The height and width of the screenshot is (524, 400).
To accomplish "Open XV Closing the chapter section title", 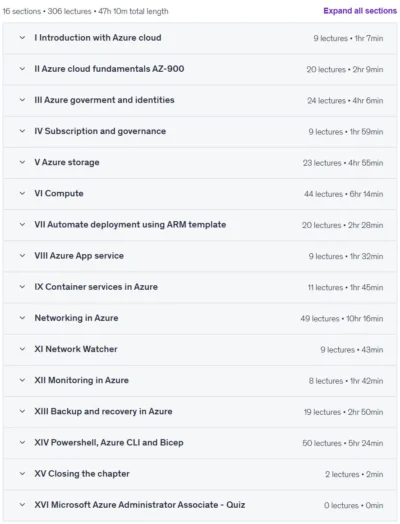I will pos(82,474).
